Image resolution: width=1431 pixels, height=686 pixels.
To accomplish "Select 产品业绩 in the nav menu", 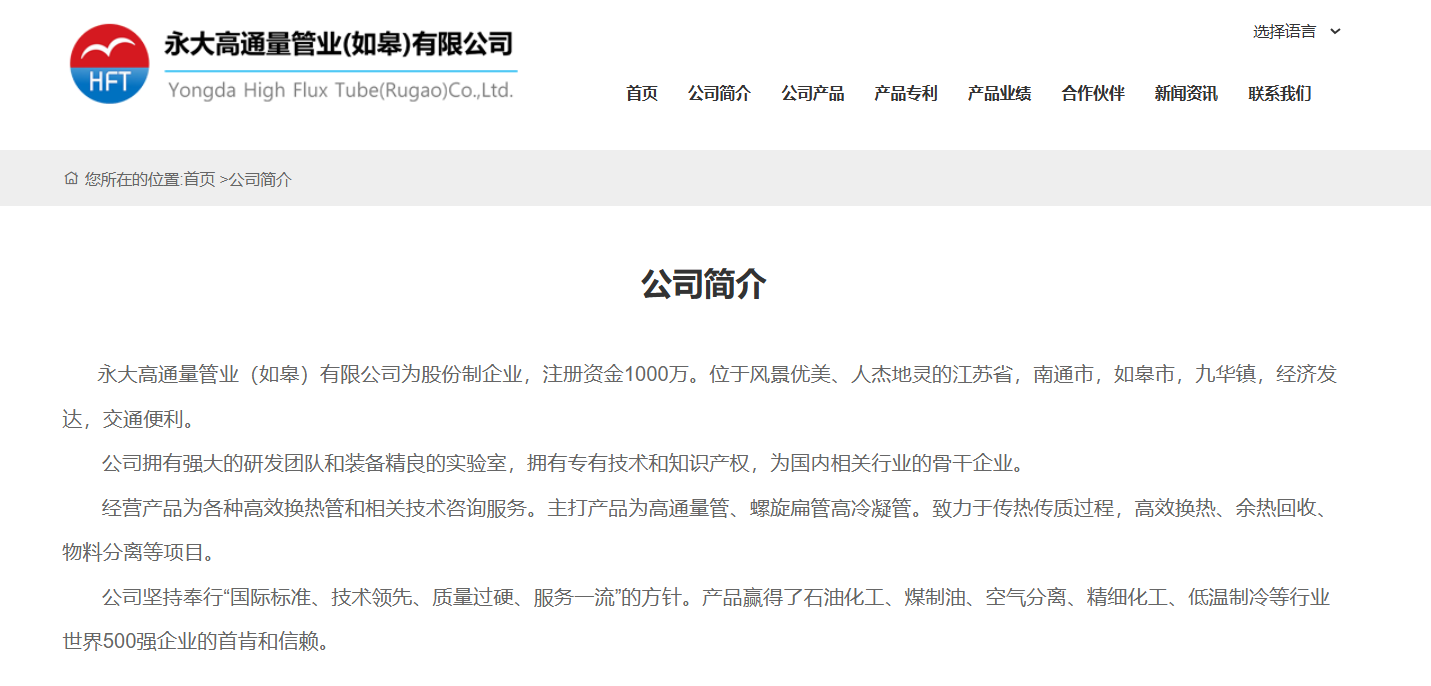I will [x=998, y=93].
